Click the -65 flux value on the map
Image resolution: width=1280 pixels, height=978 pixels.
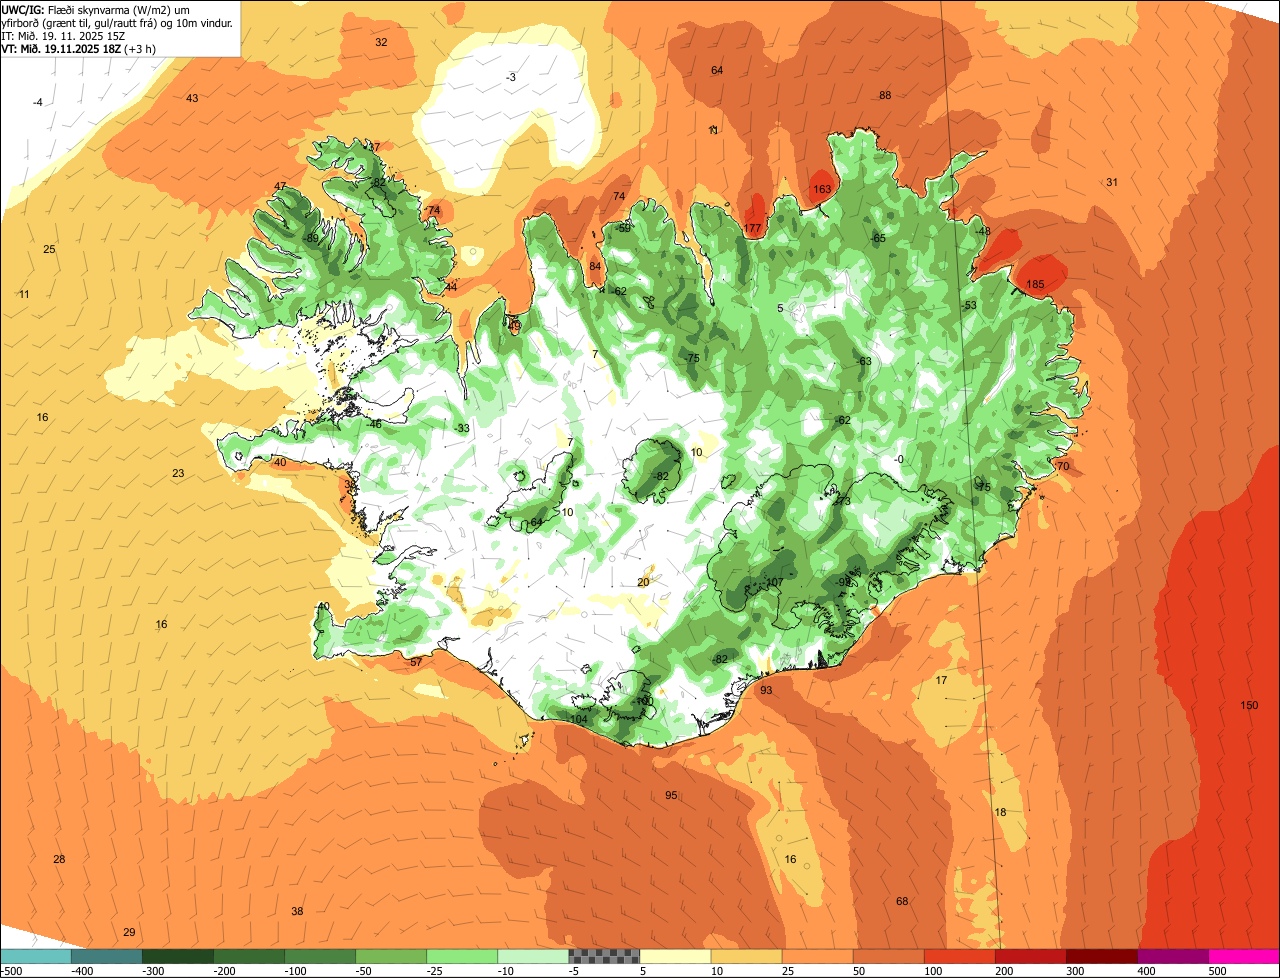pyautogui.click(x=877, y=239)
